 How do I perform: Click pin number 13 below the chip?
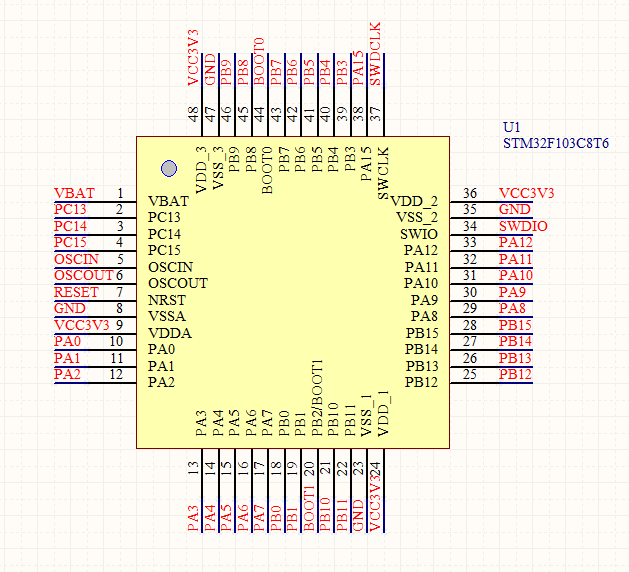point(193,469)
